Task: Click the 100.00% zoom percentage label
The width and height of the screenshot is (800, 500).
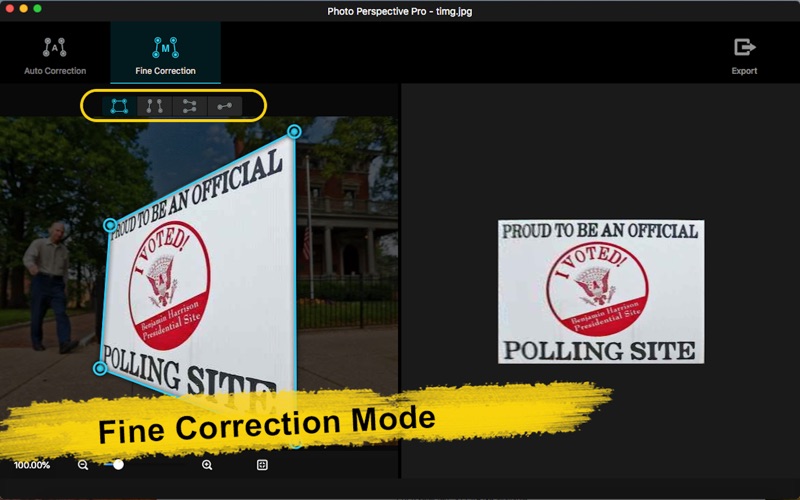Action: coord(32,465)
